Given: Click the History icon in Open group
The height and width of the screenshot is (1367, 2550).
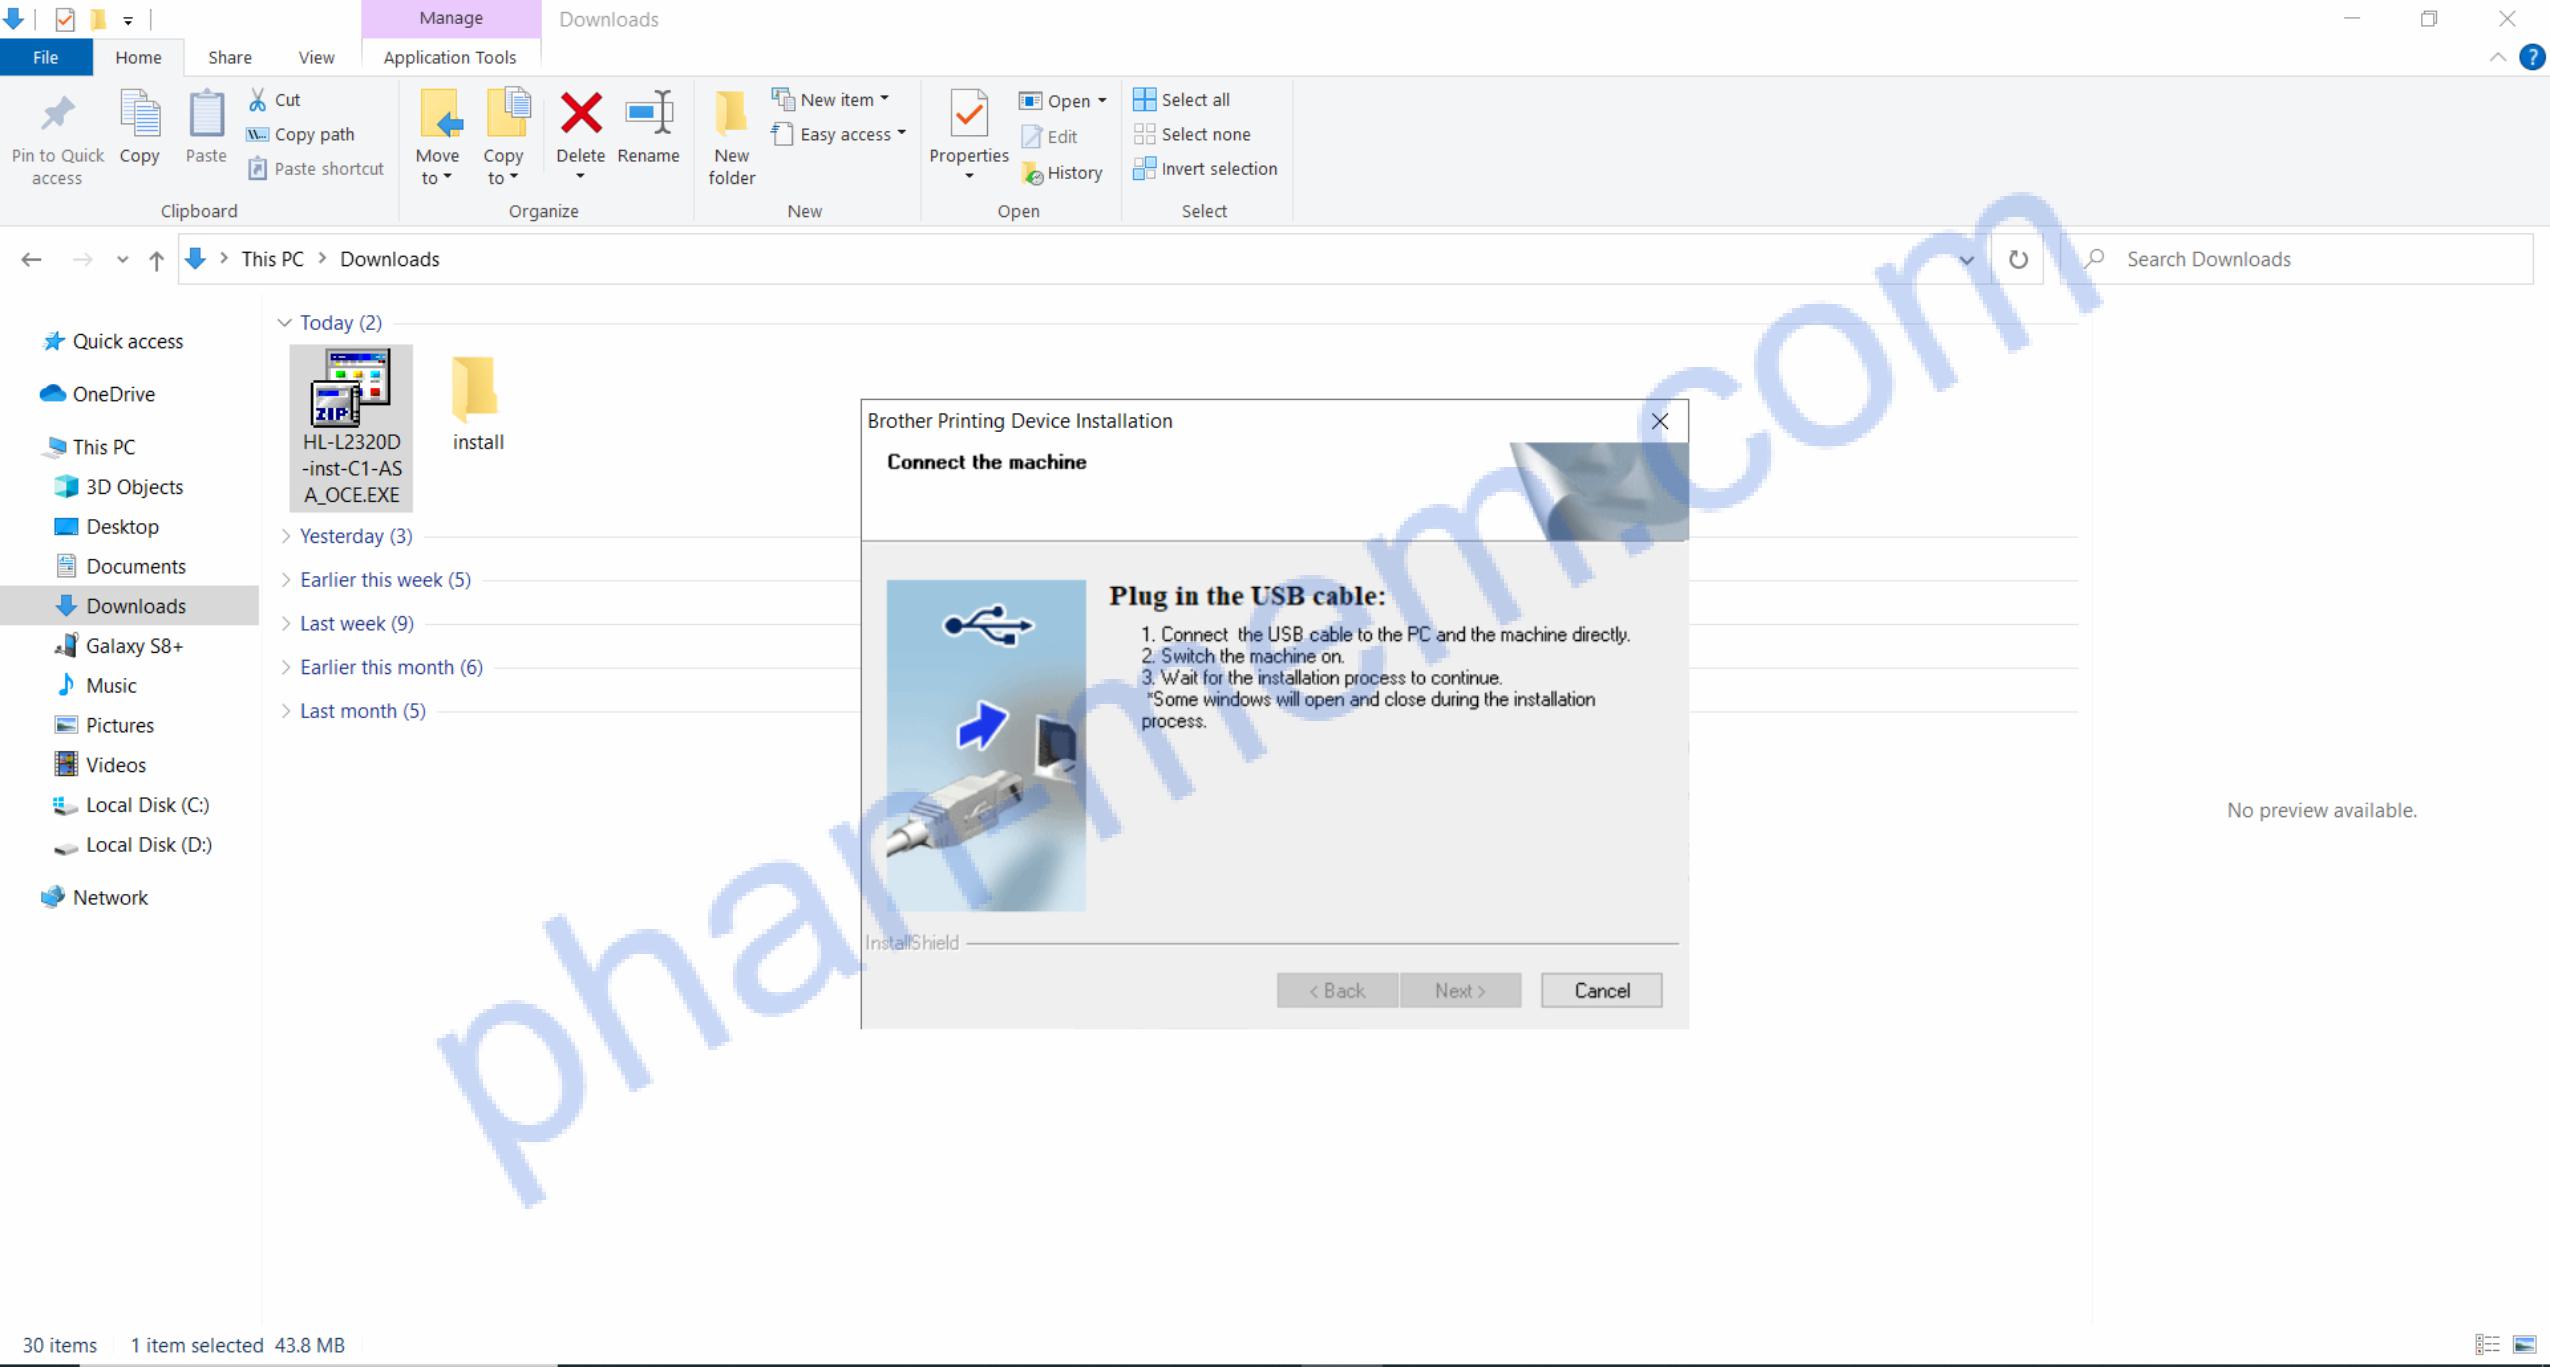Looking at the screenshot, I should 1033,174.
